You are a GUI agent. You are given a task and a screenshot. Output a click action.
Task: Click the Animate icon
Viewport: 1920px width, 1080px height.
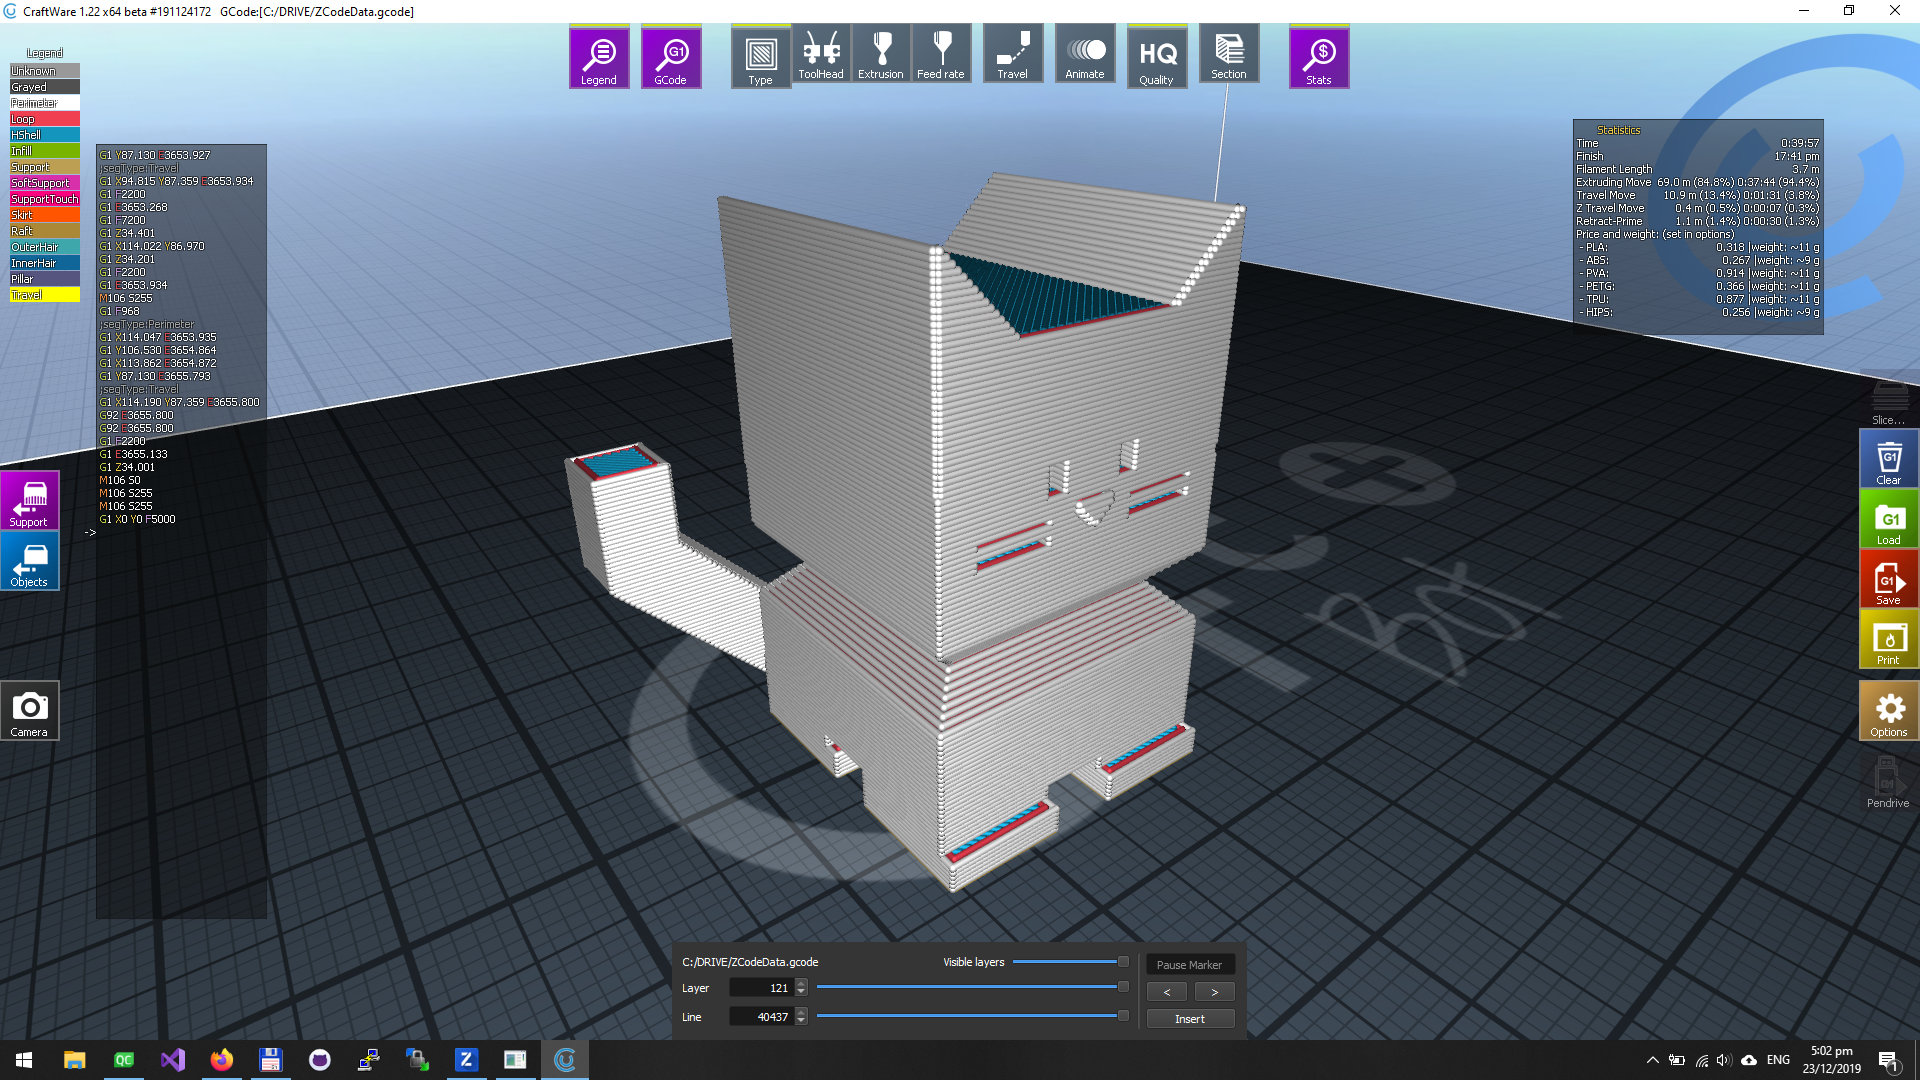click(1085, 55)
